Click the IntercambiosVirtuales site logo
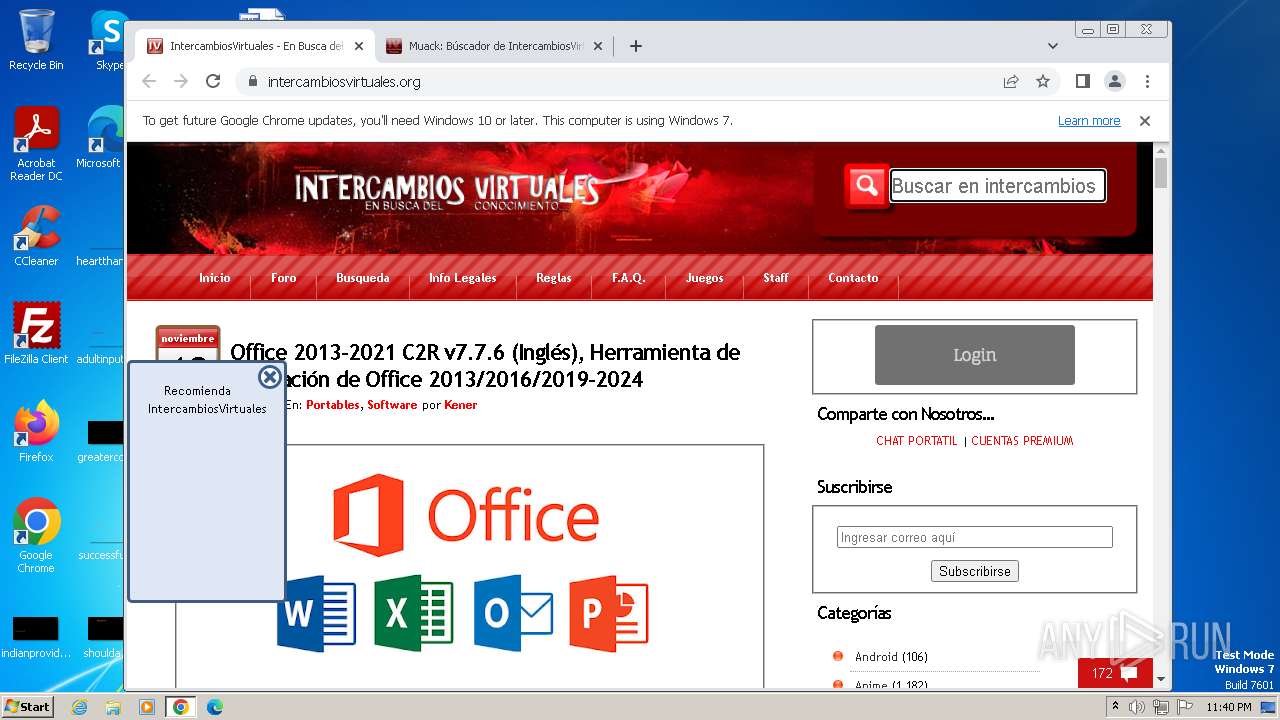1280x720 pixels. tap(447, 189)
